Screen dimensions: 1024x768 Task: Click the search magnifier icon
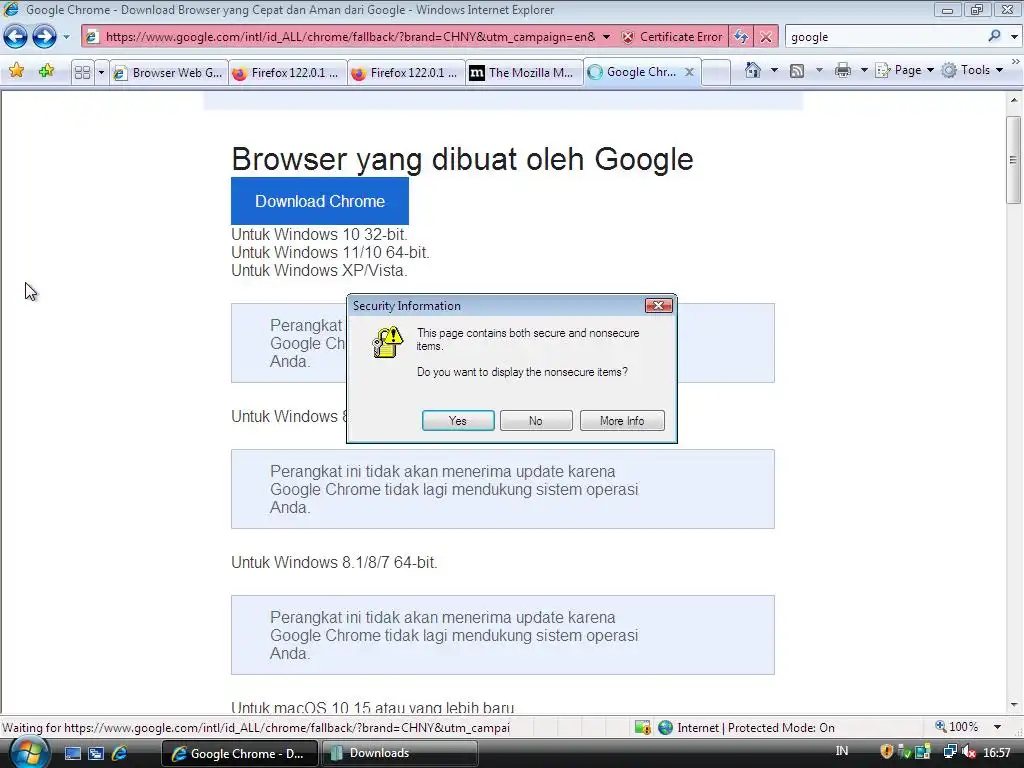pyautogui.click(x=994, y=36)
